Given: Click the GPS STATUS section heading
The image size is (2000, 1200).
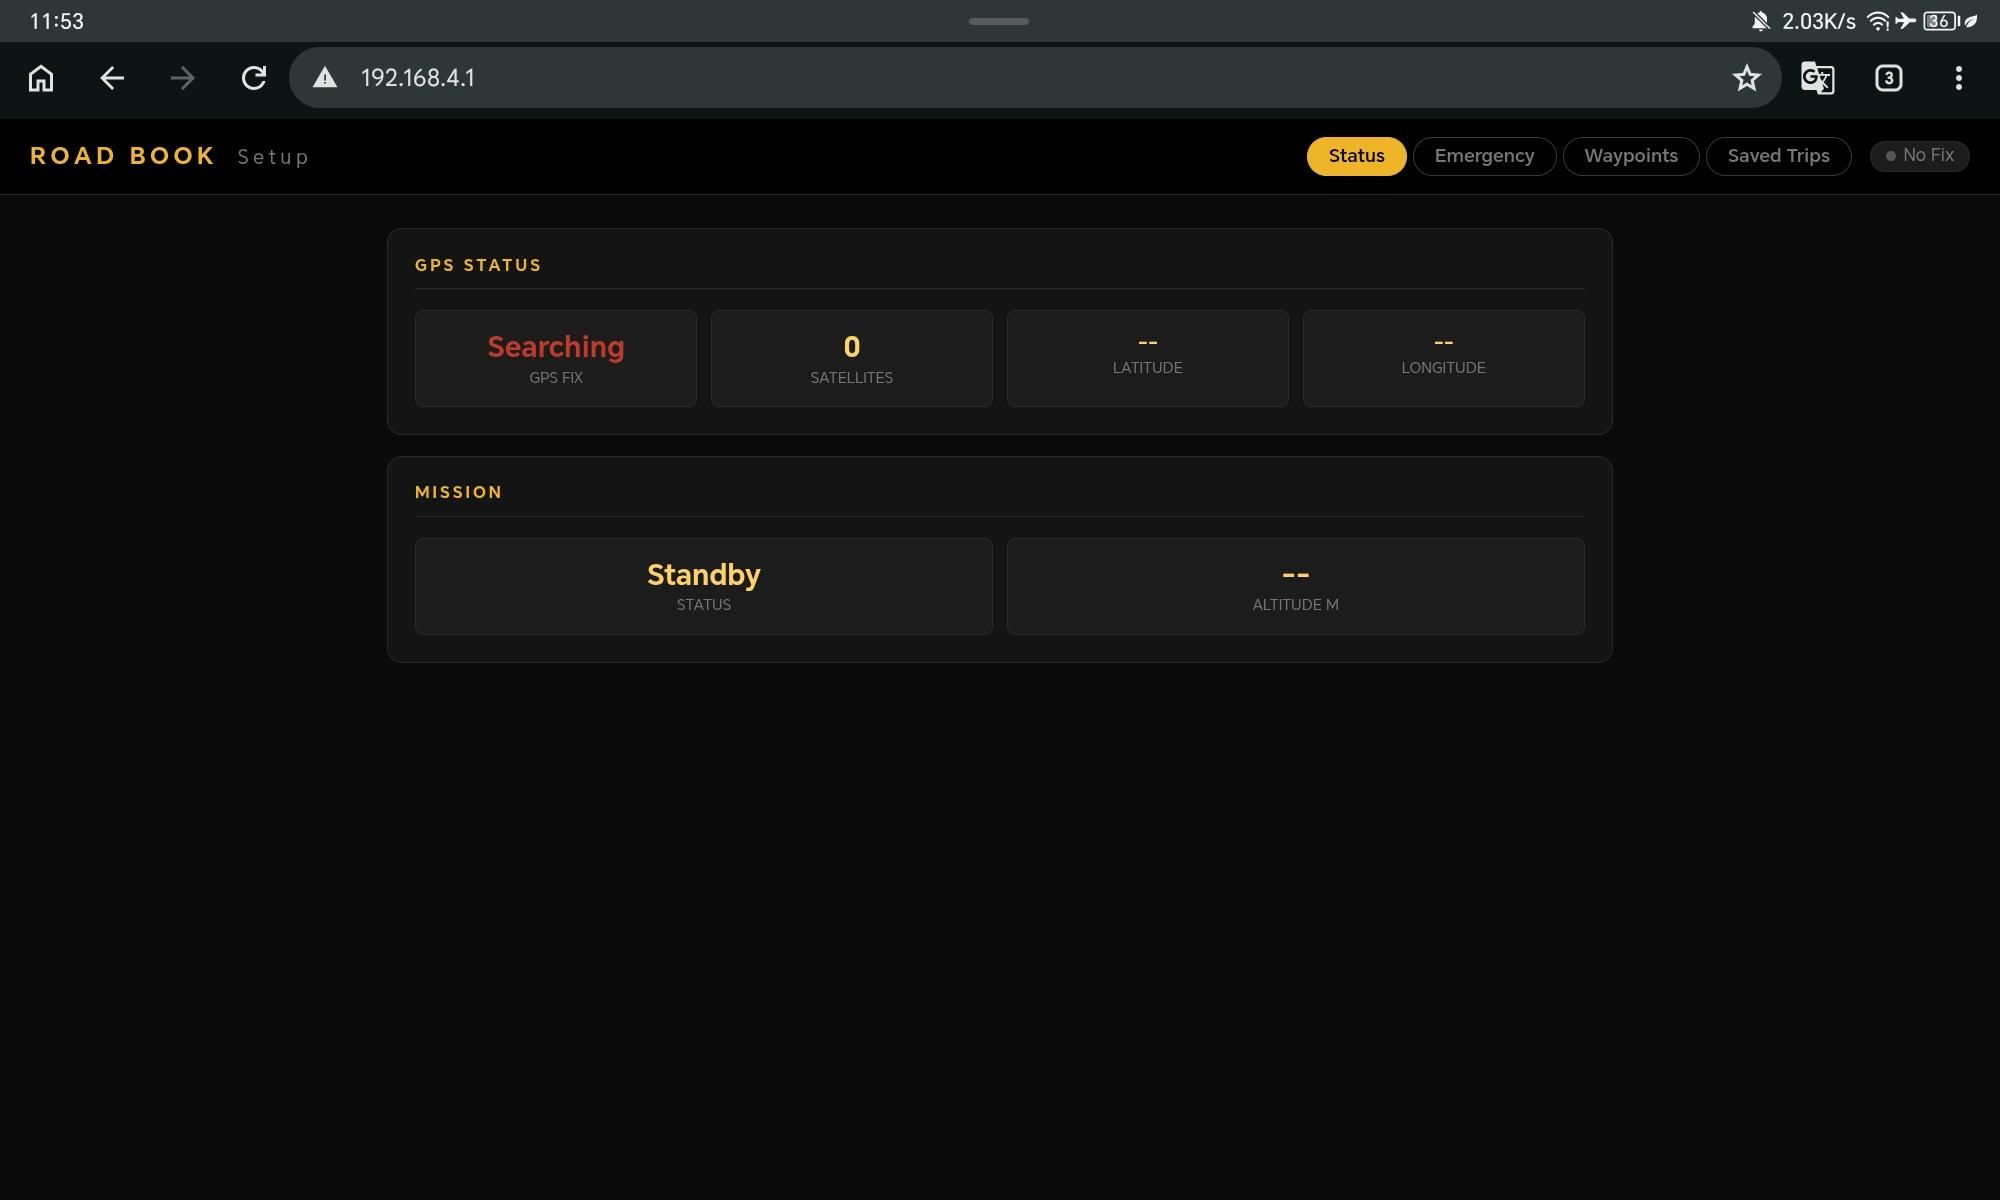Looking at the screenshot, I should (x=478, y=265).
